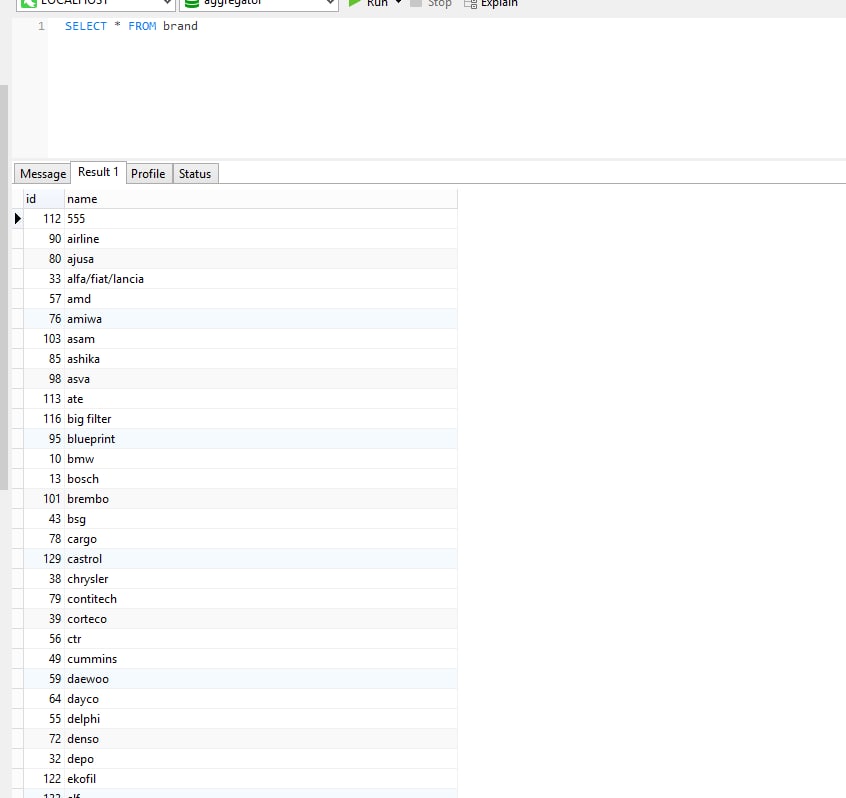Image resolution: width=846 pixels, height=798 pixels.
Task: Select the 'bmw' name cell
Action: click(x=261, y=459)
